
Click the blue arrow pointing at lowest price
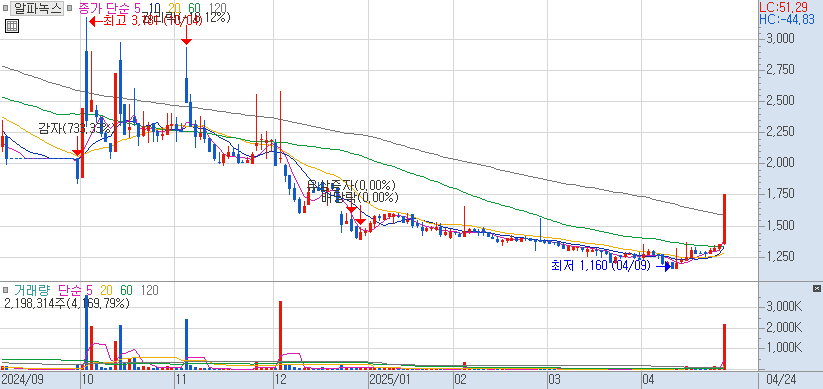(663, 266)
